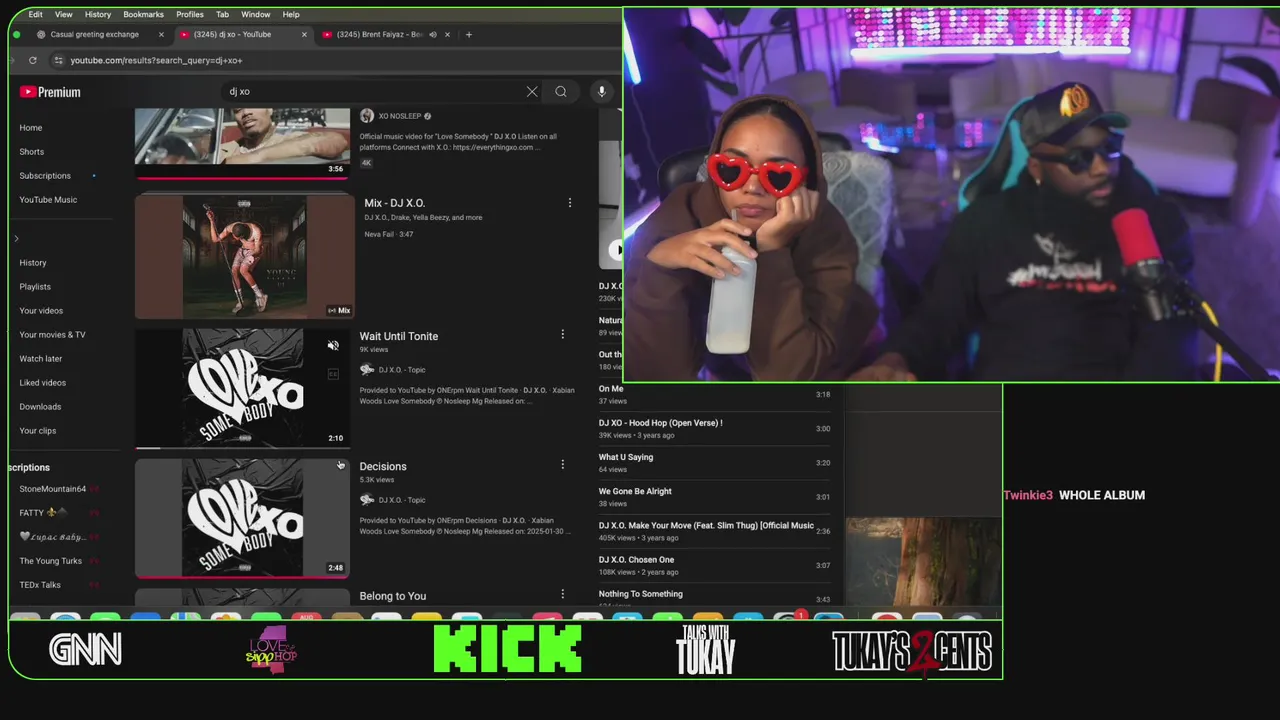
Task: Reload the current page
Action: (32, 60)
